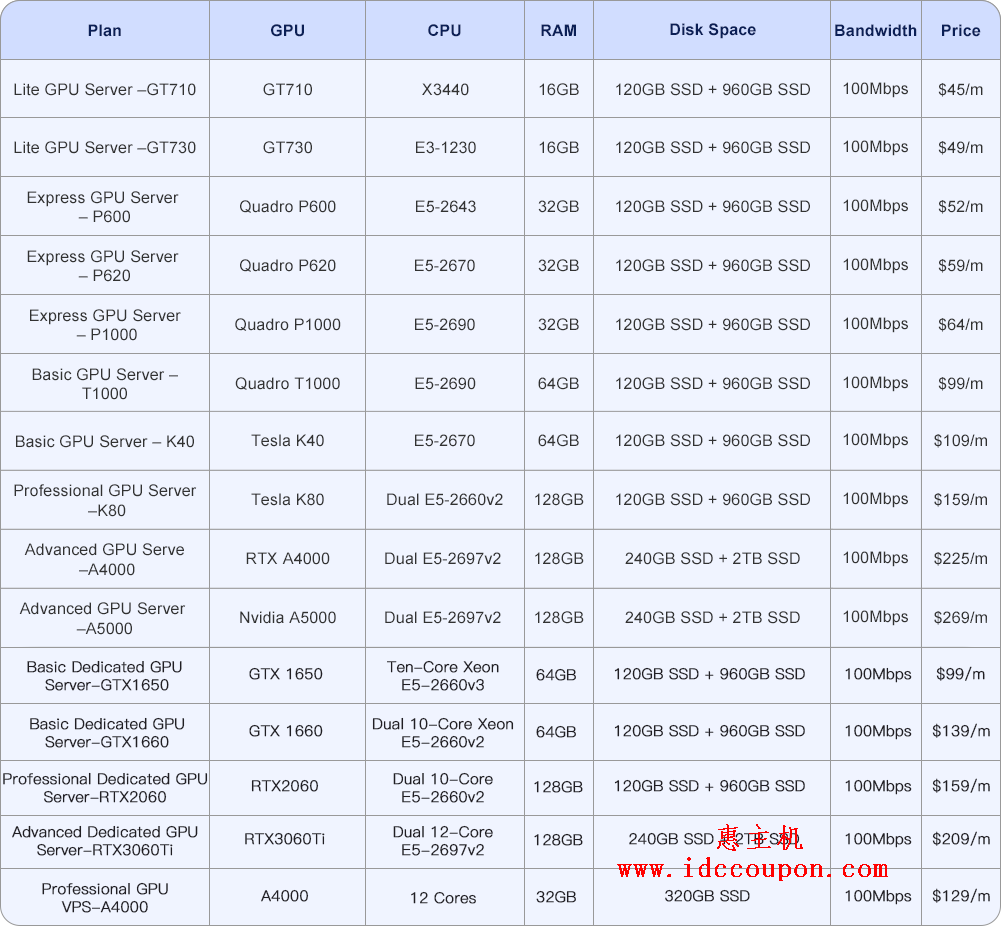This screenshot has height=926, width=1001.
Task: Select Professional GPU Server –K80 plan cell
Action: tap(105, 500)
